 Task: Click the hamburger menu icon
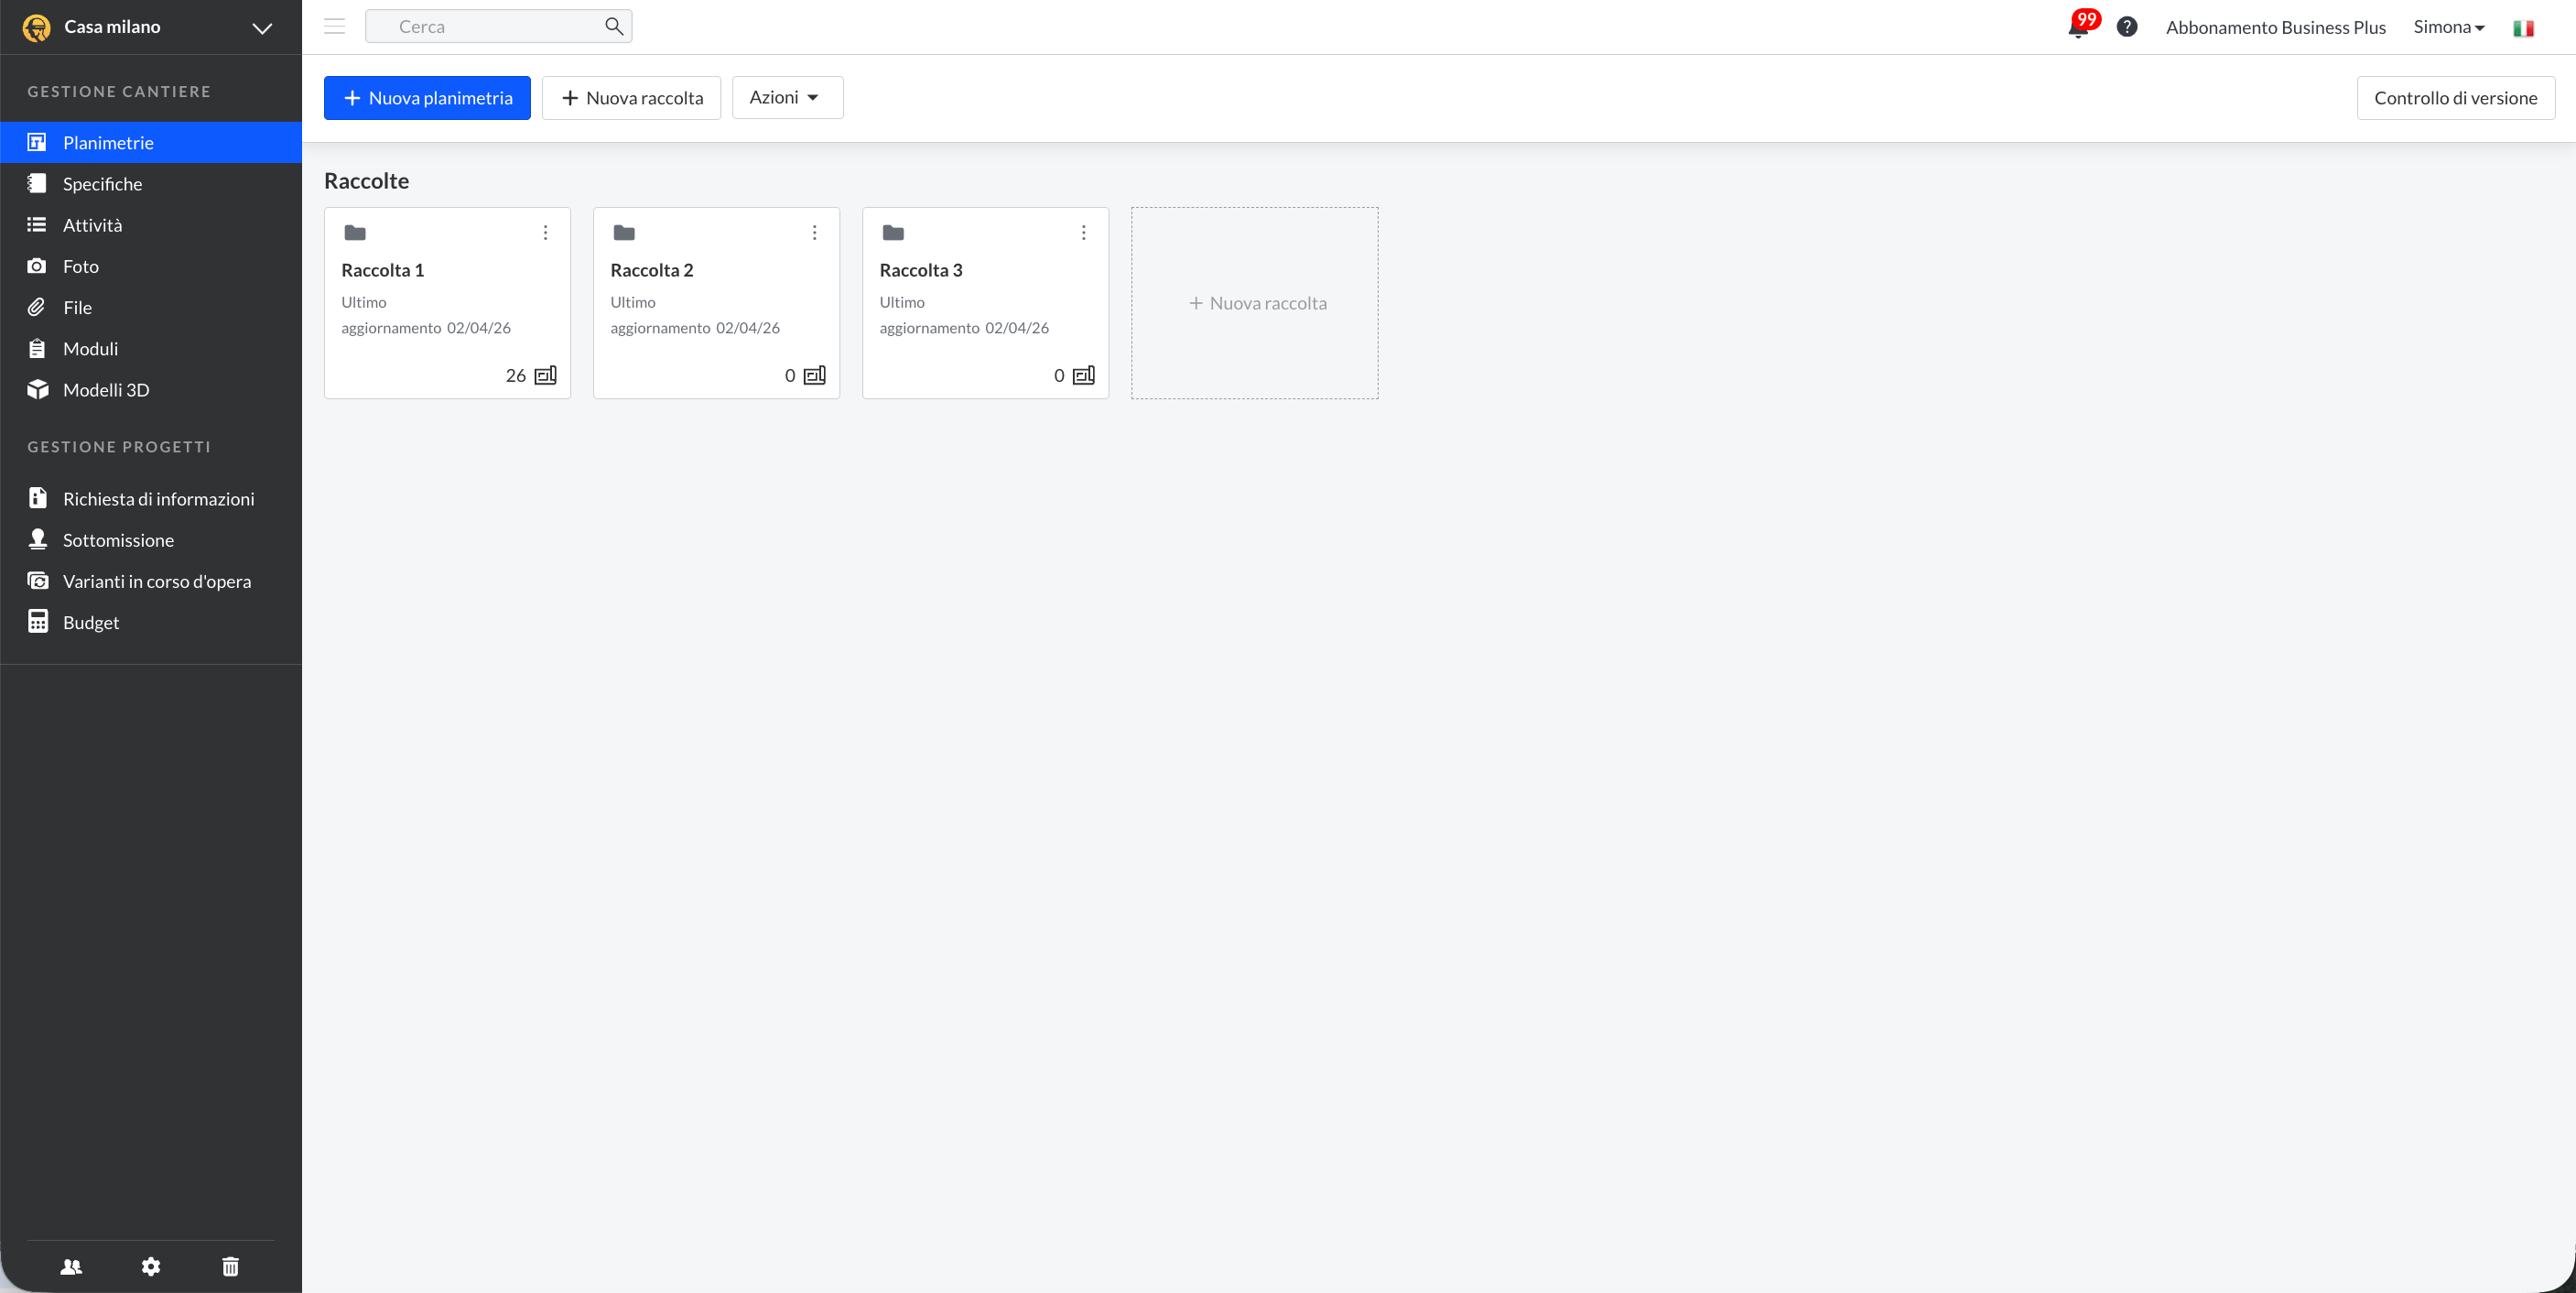tap(335, 27)
